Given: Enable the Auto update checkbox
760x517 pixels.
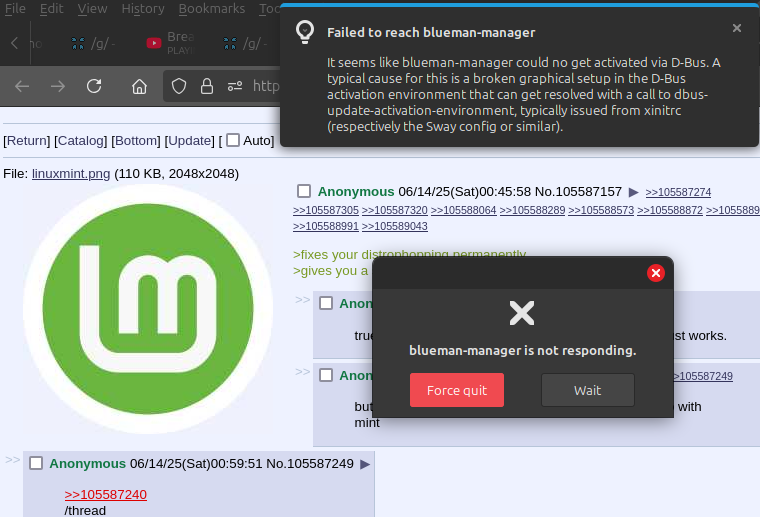Looking at the screenshot, I should click(233, 140).
